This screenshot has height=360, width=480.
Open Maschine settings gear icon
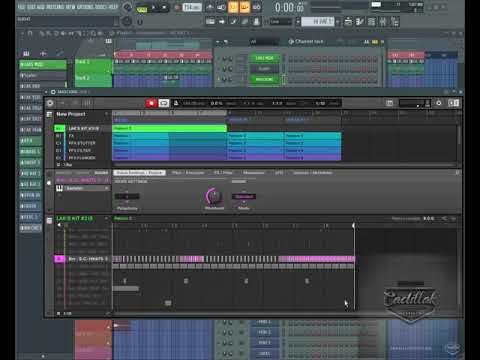(x=50, y=103)
